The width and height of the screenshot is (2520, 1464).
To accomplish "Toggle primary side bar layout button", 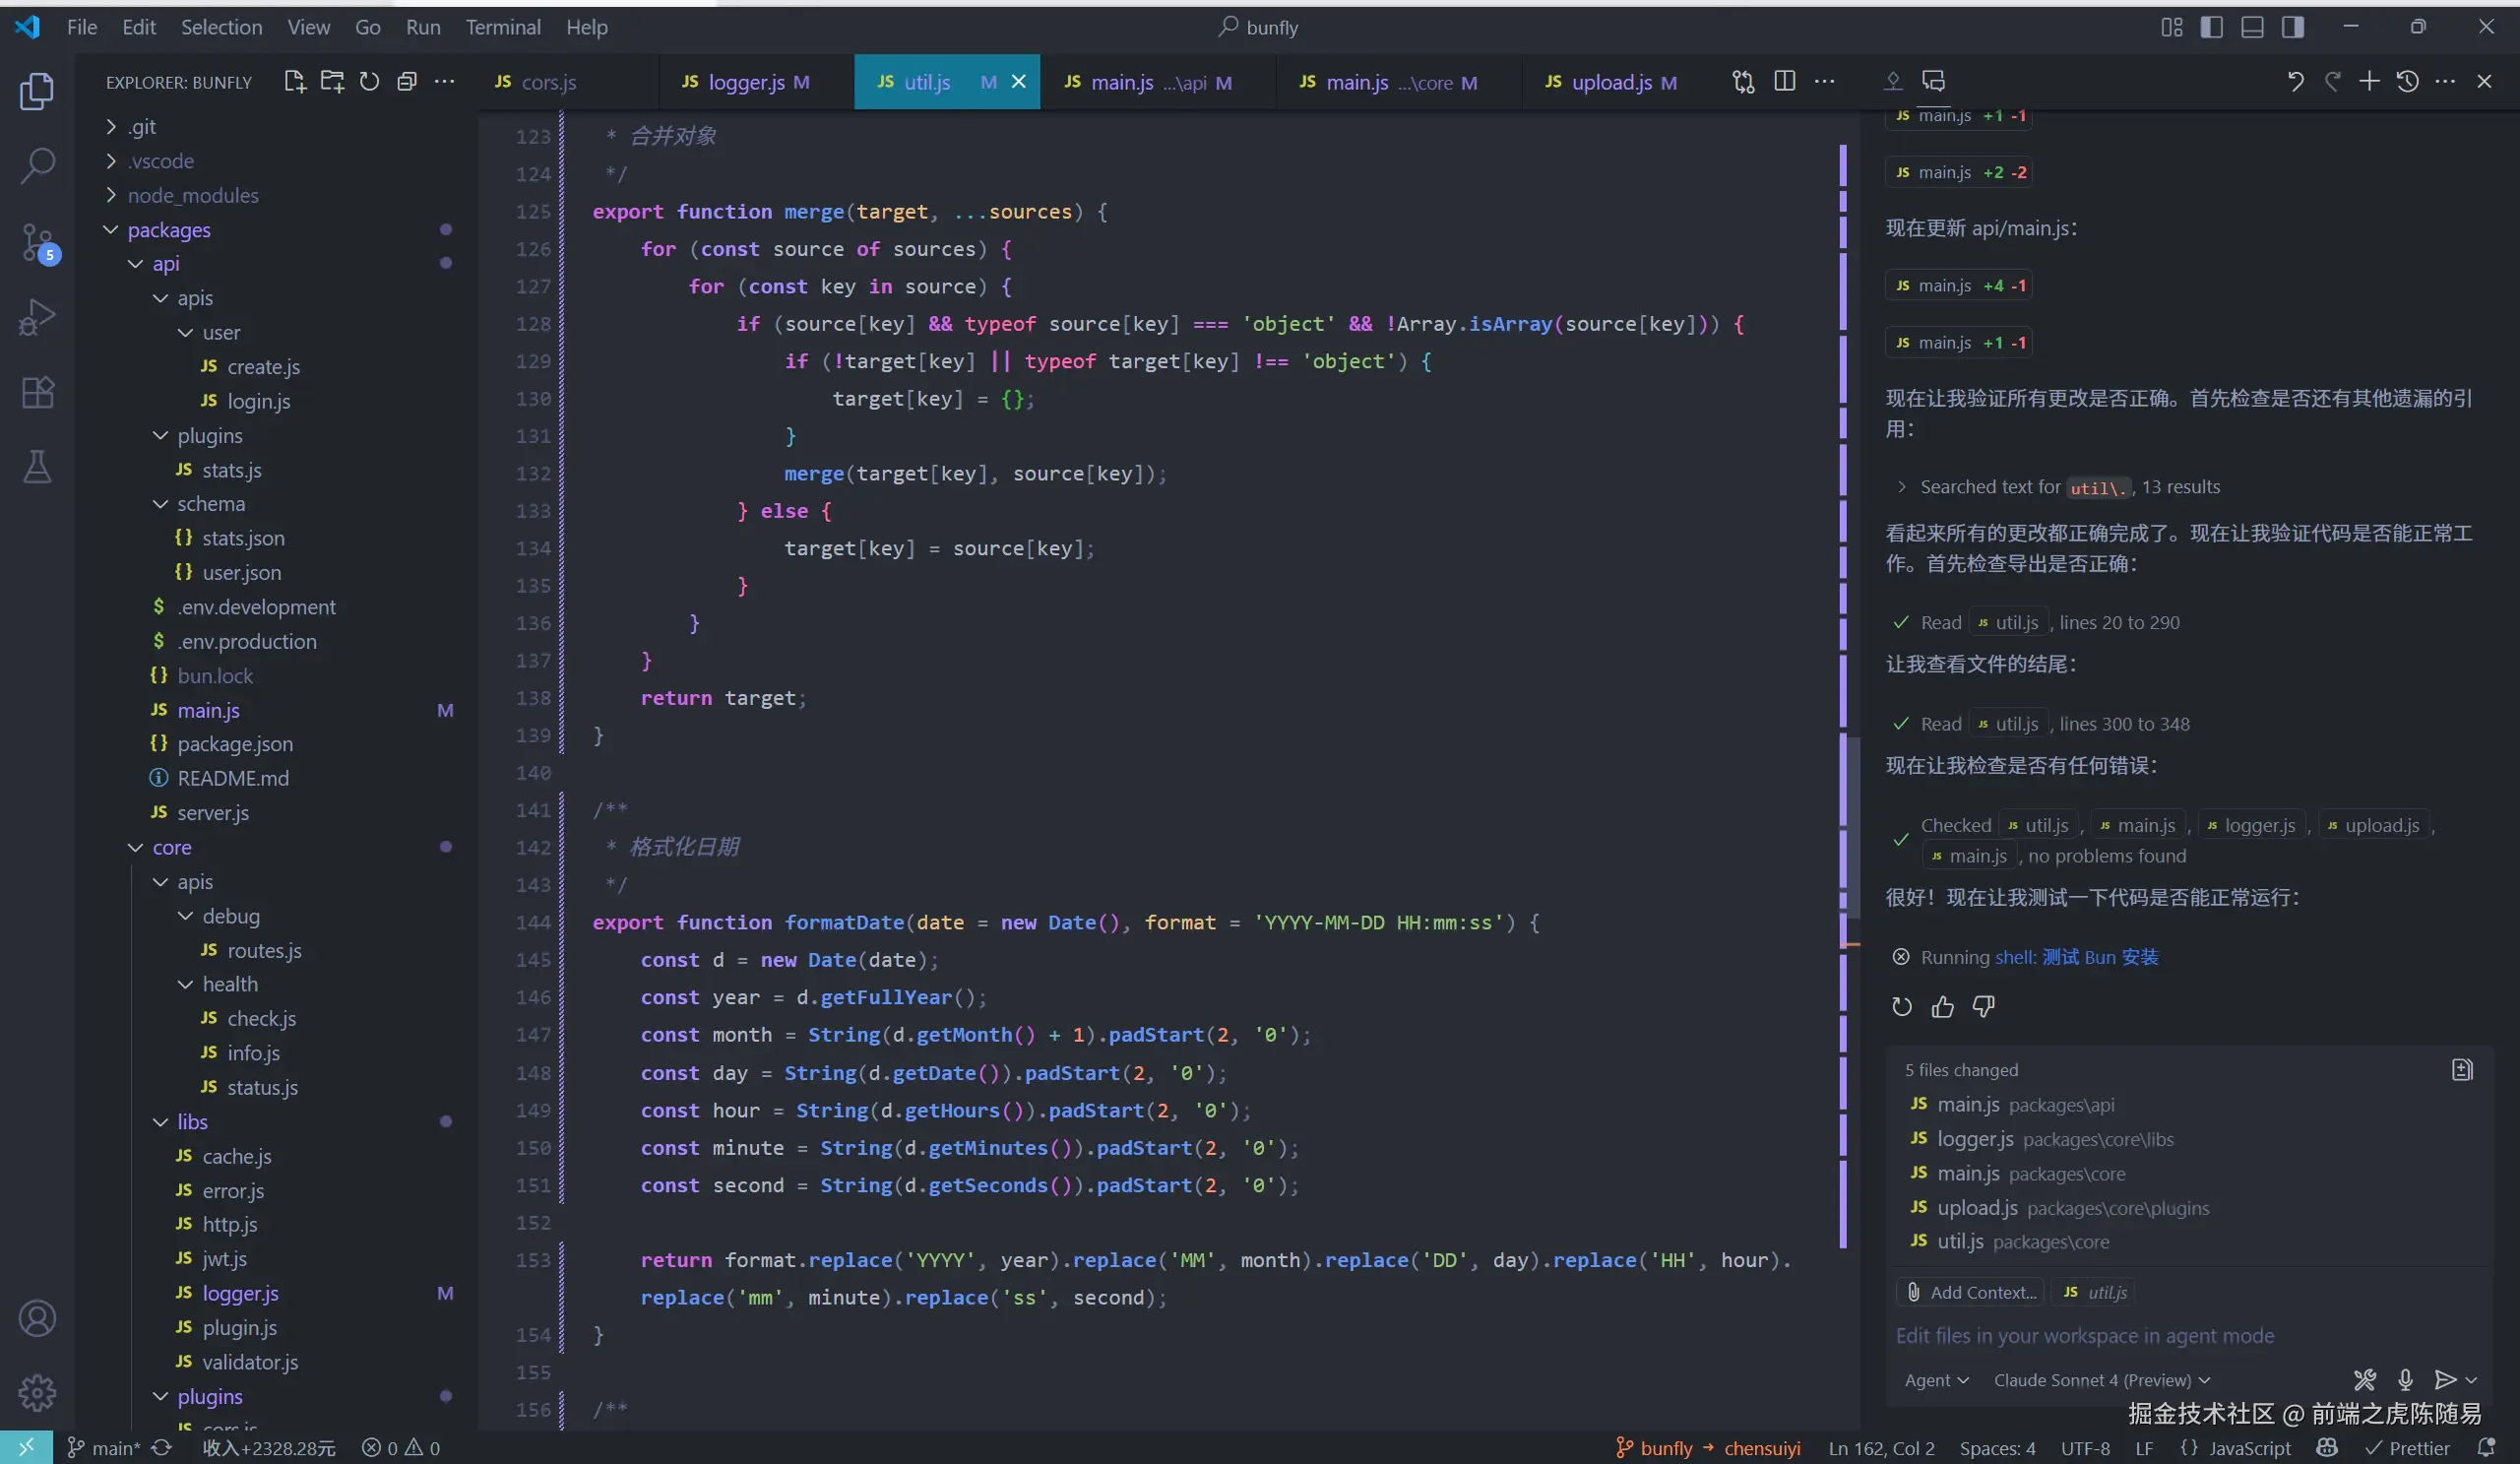I will (2212, 27).
